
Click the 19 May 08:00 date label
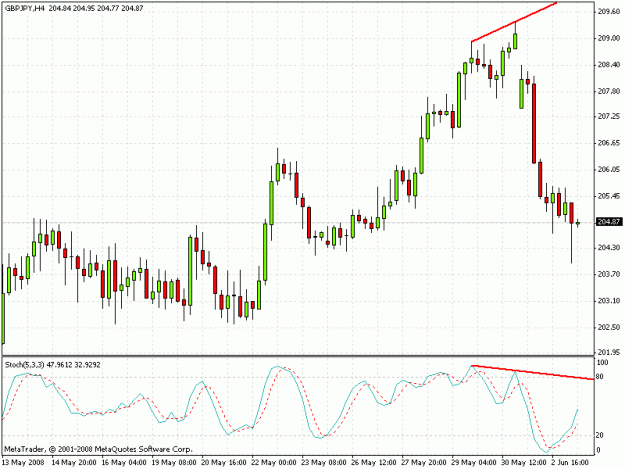point(174,463)
